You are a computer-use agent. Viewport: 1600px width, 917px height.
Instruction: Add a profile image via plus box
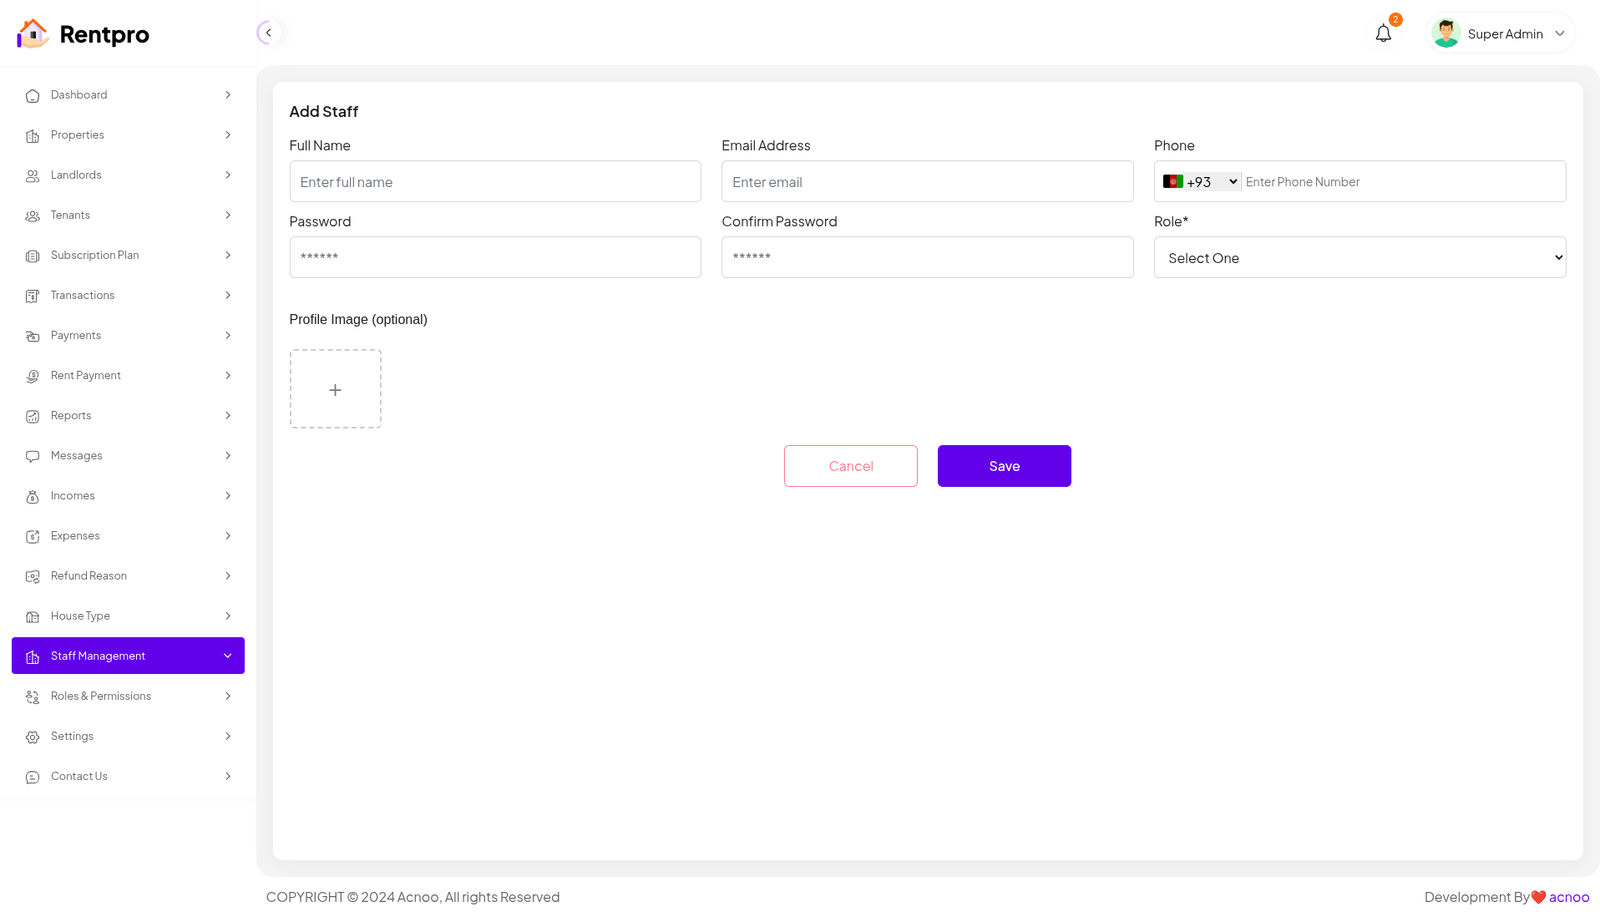point(335,389)
